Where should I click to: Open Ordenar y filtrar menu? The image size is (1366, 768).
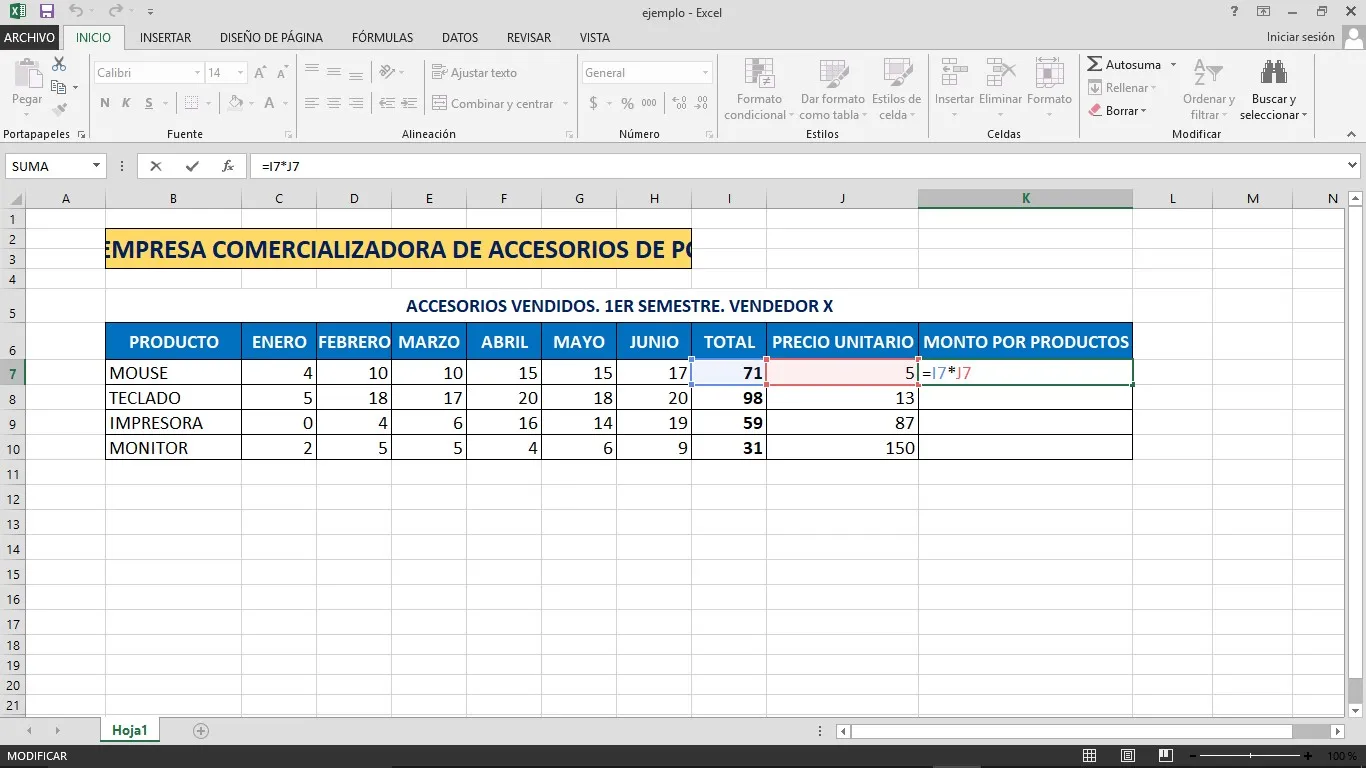pyautogui.click(x=1208, y=89)
